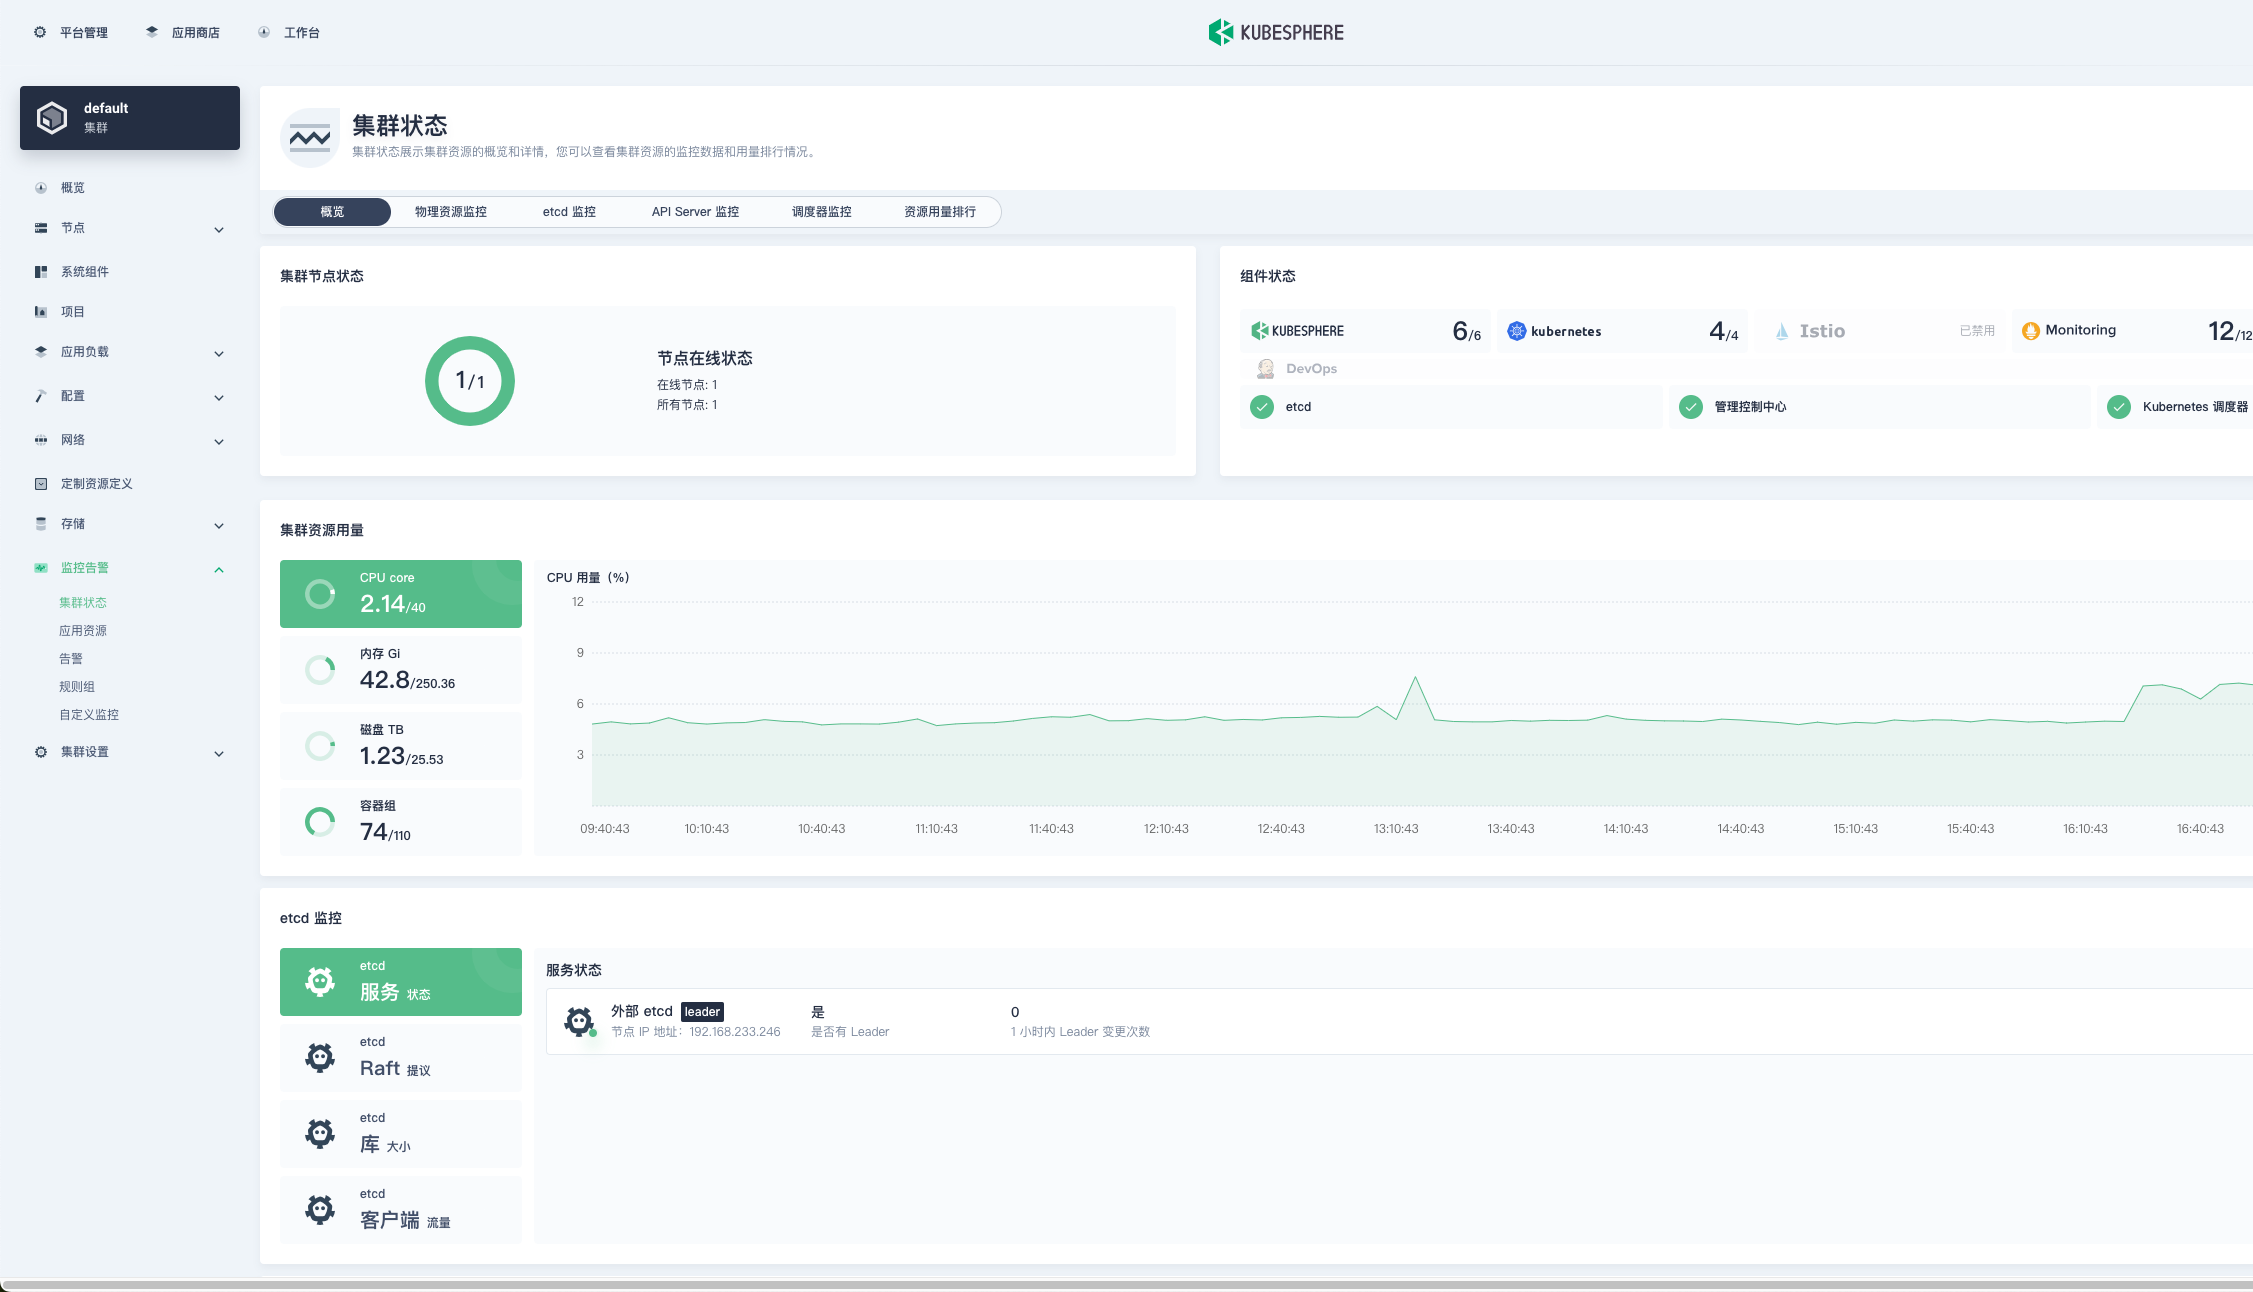Collapse the Monitoring & Alerting menu chevron

click(x=219, y=570)
